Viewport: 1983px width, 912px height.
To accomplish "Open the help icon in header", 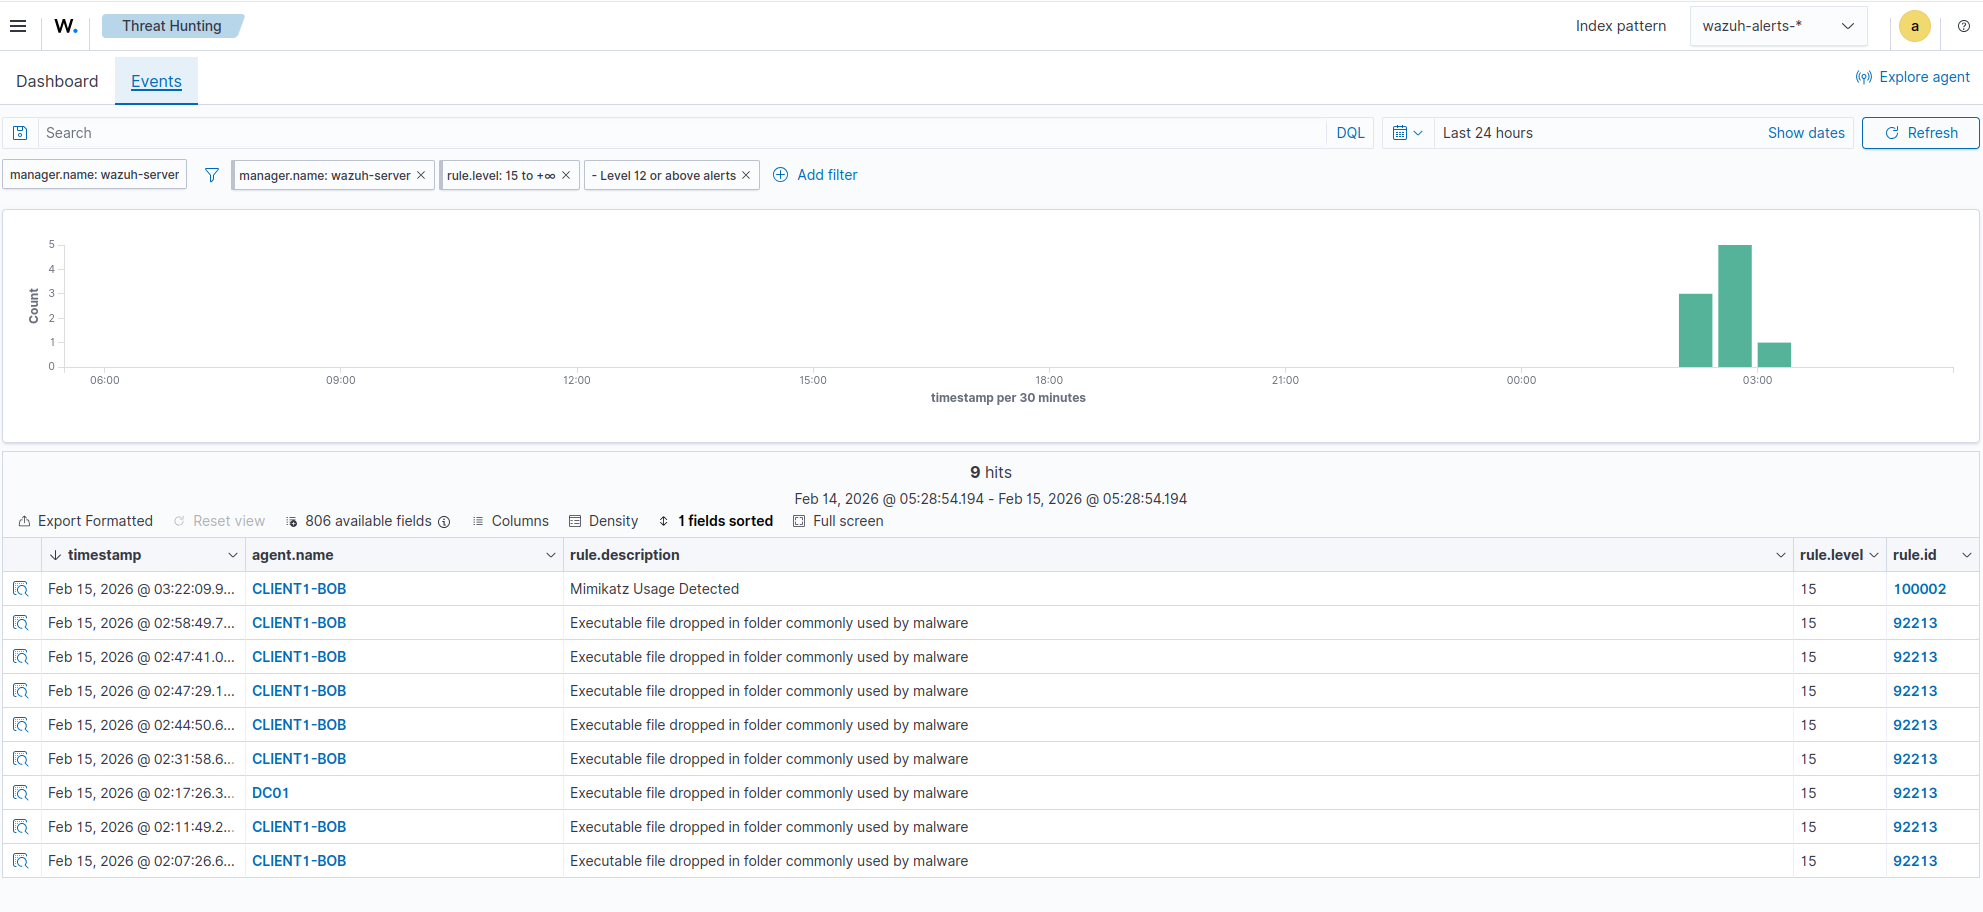I will (1963, 26).
